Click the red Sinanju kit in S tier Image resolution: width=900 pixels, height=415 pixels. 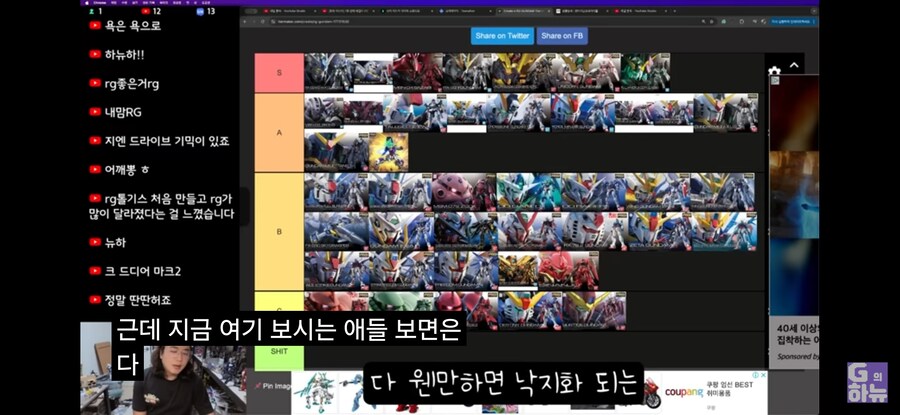(x=417, y=73)
